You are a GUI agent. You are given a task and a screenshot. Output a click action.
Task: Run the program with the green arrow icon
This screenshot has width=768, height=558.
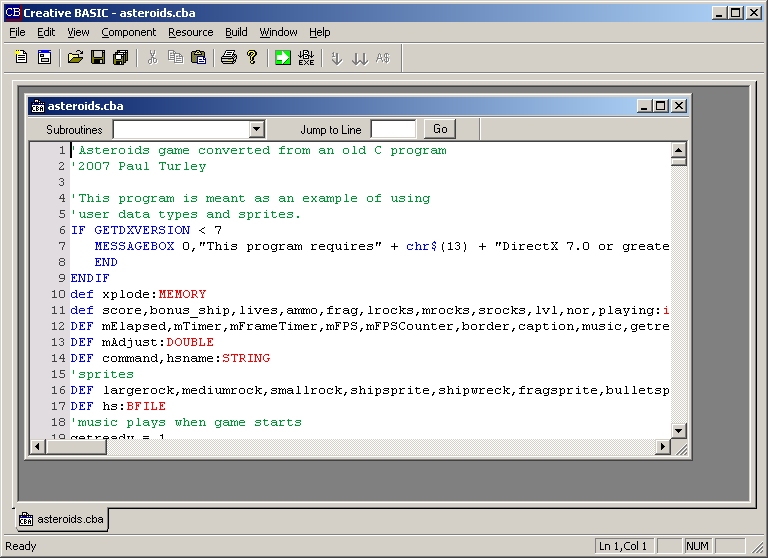click(x=283, y=58)
